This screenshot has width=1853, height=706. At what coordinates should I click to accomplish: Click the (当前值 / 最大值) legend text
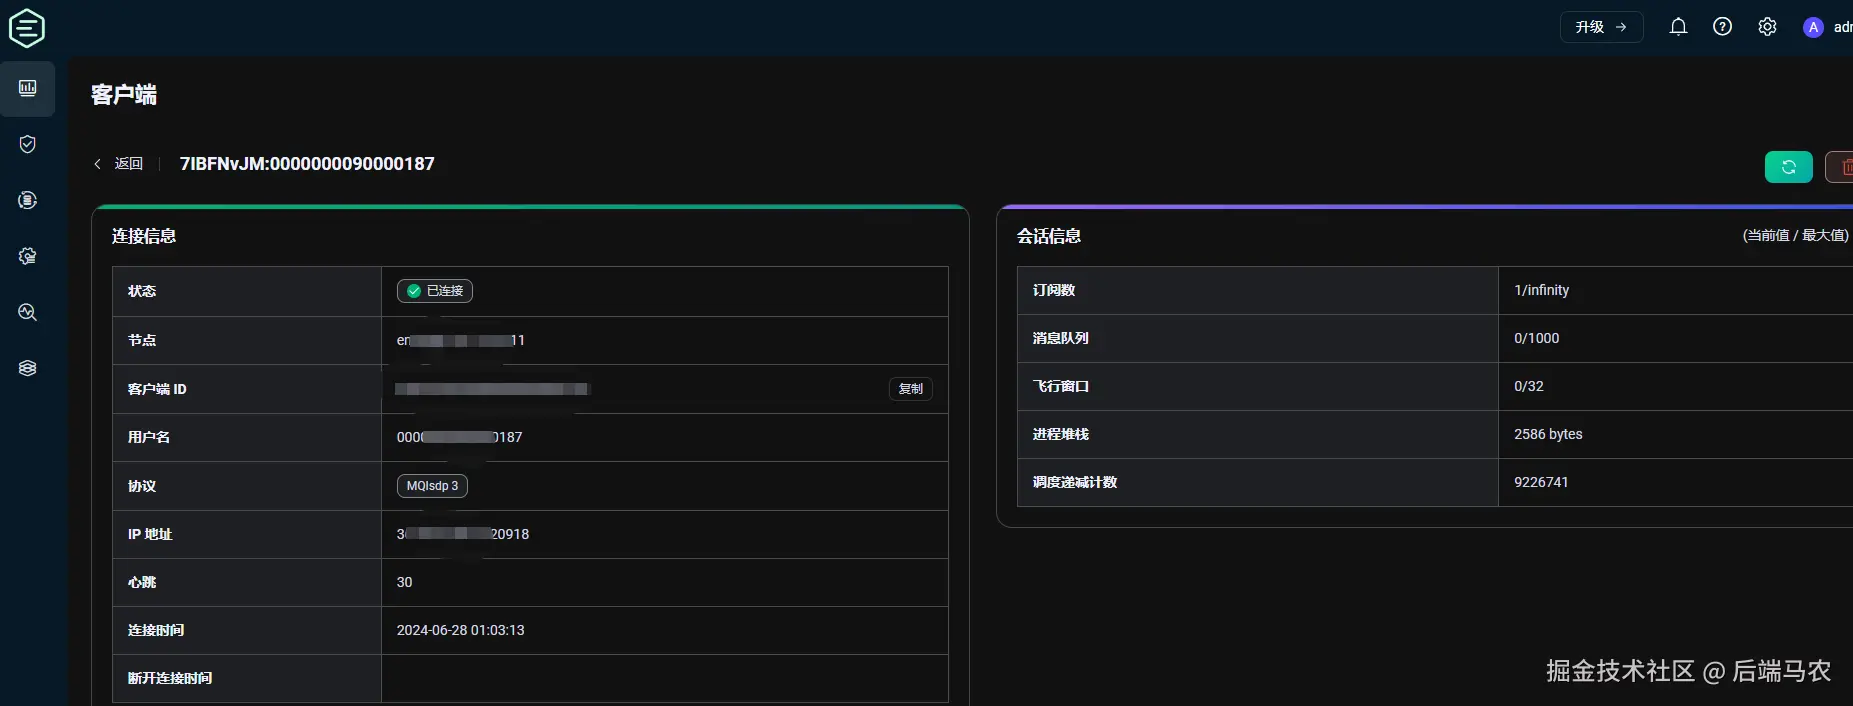coord(1795,235)
